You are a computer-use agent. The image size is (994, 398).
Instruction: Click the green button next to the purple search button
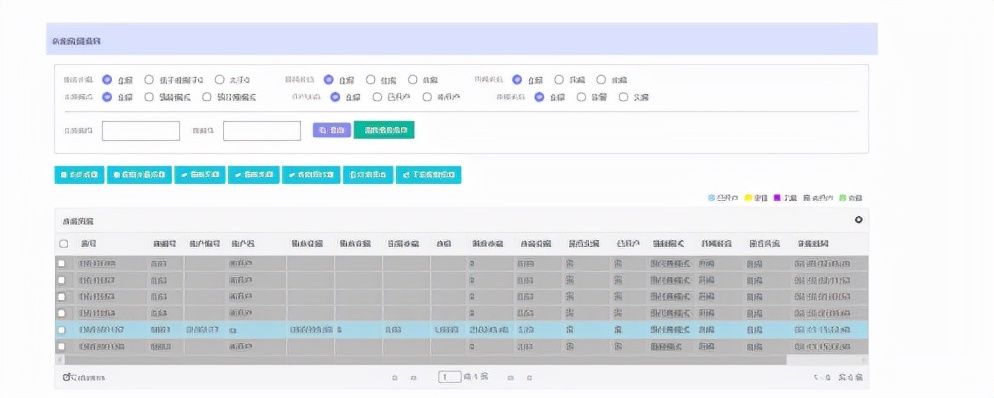384,130
